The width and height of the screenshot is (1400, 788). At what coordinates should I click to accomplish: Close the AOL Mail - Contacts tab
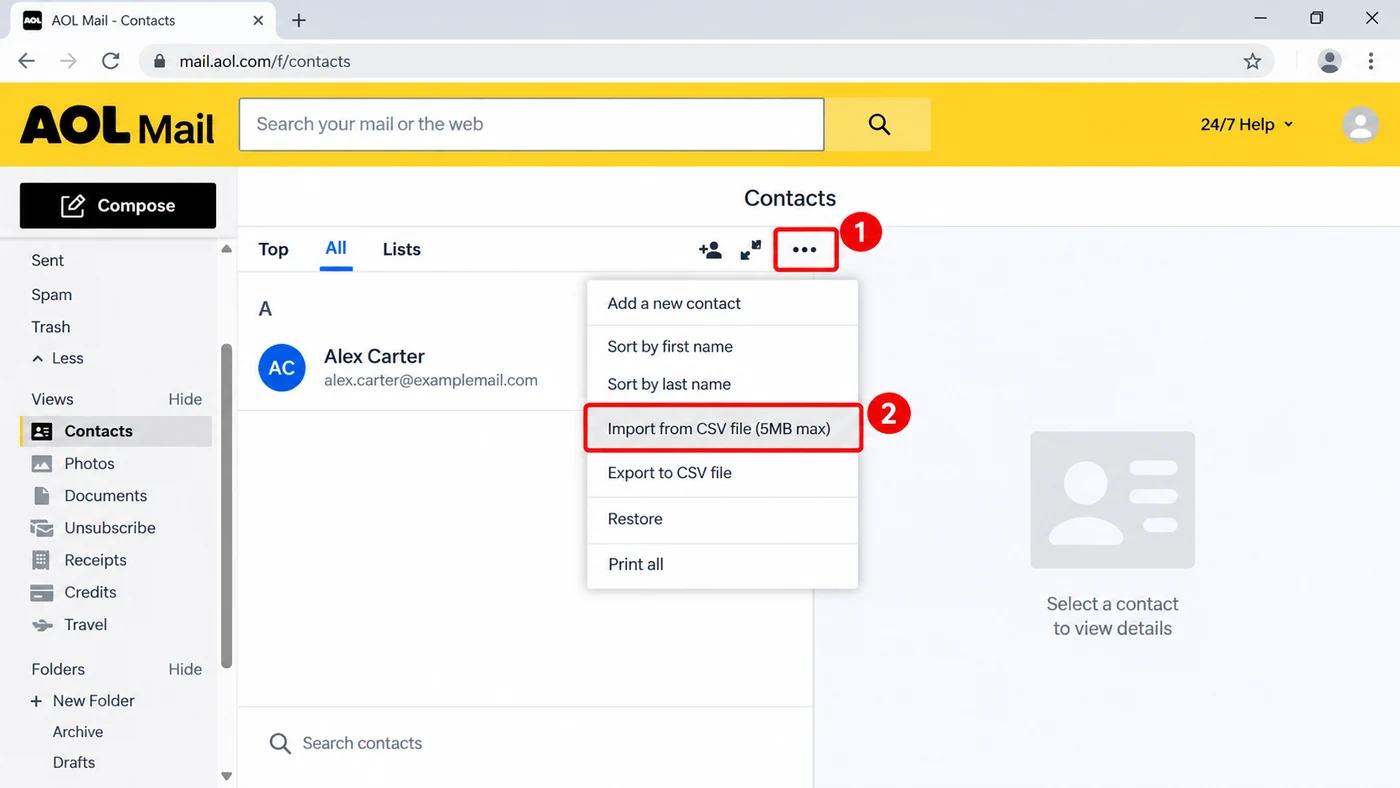[259, 20]
